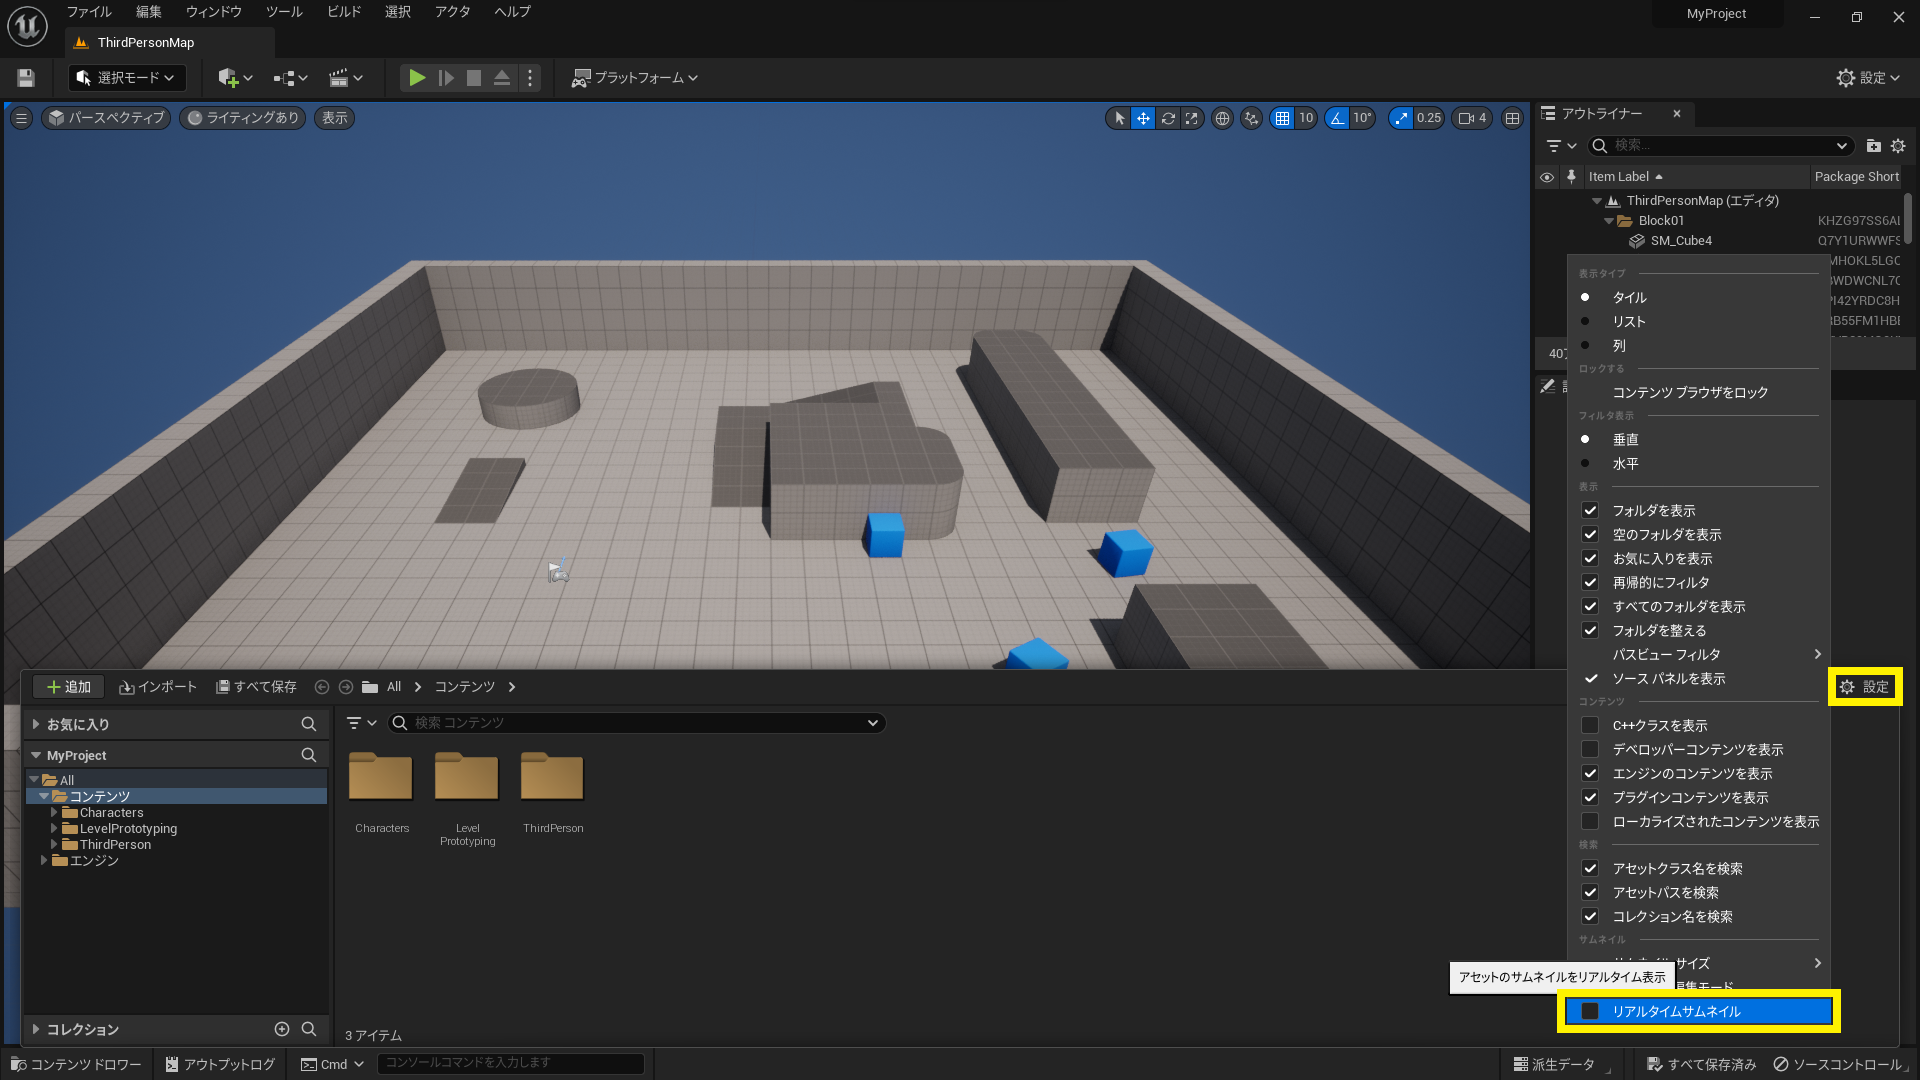The width and height of the screenshot is (1920, 1080).
Task: Open the サムネイルサイズ submenu chevron
Action: [x=1818, y=963]
